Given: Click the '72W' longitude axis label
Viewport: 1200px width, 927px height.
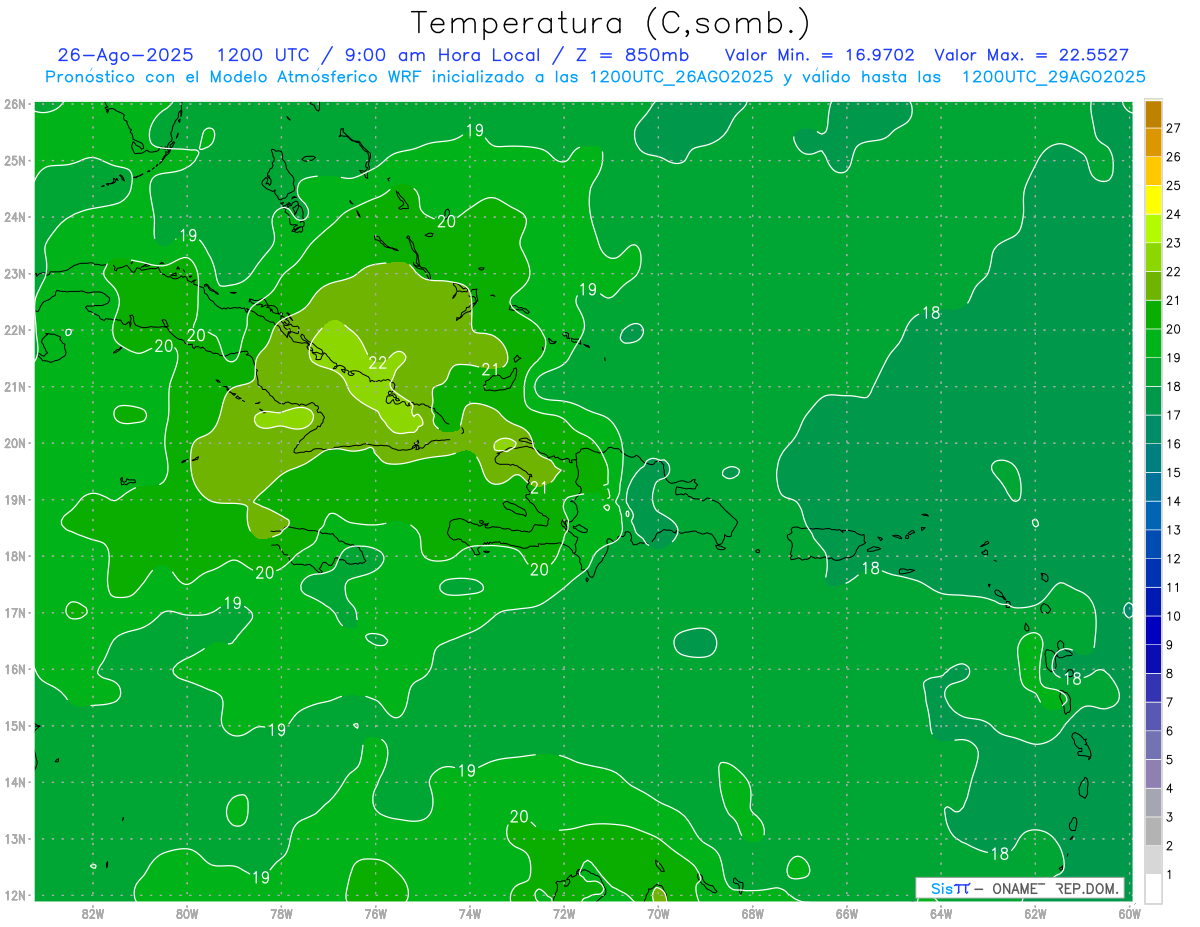Looking at the screenshot, I should click(x=564, y=912).
